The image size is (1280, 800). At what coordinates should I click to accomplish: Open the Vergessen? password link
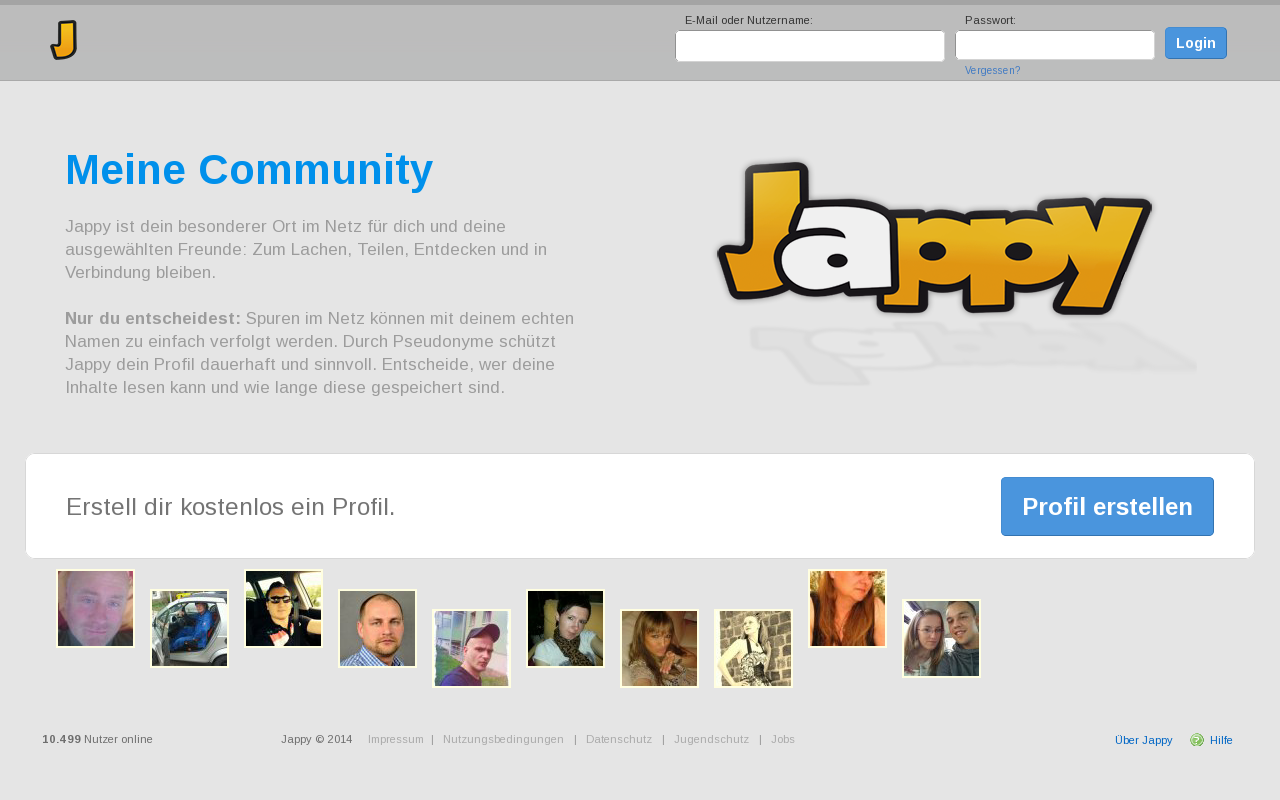(993, 71)
